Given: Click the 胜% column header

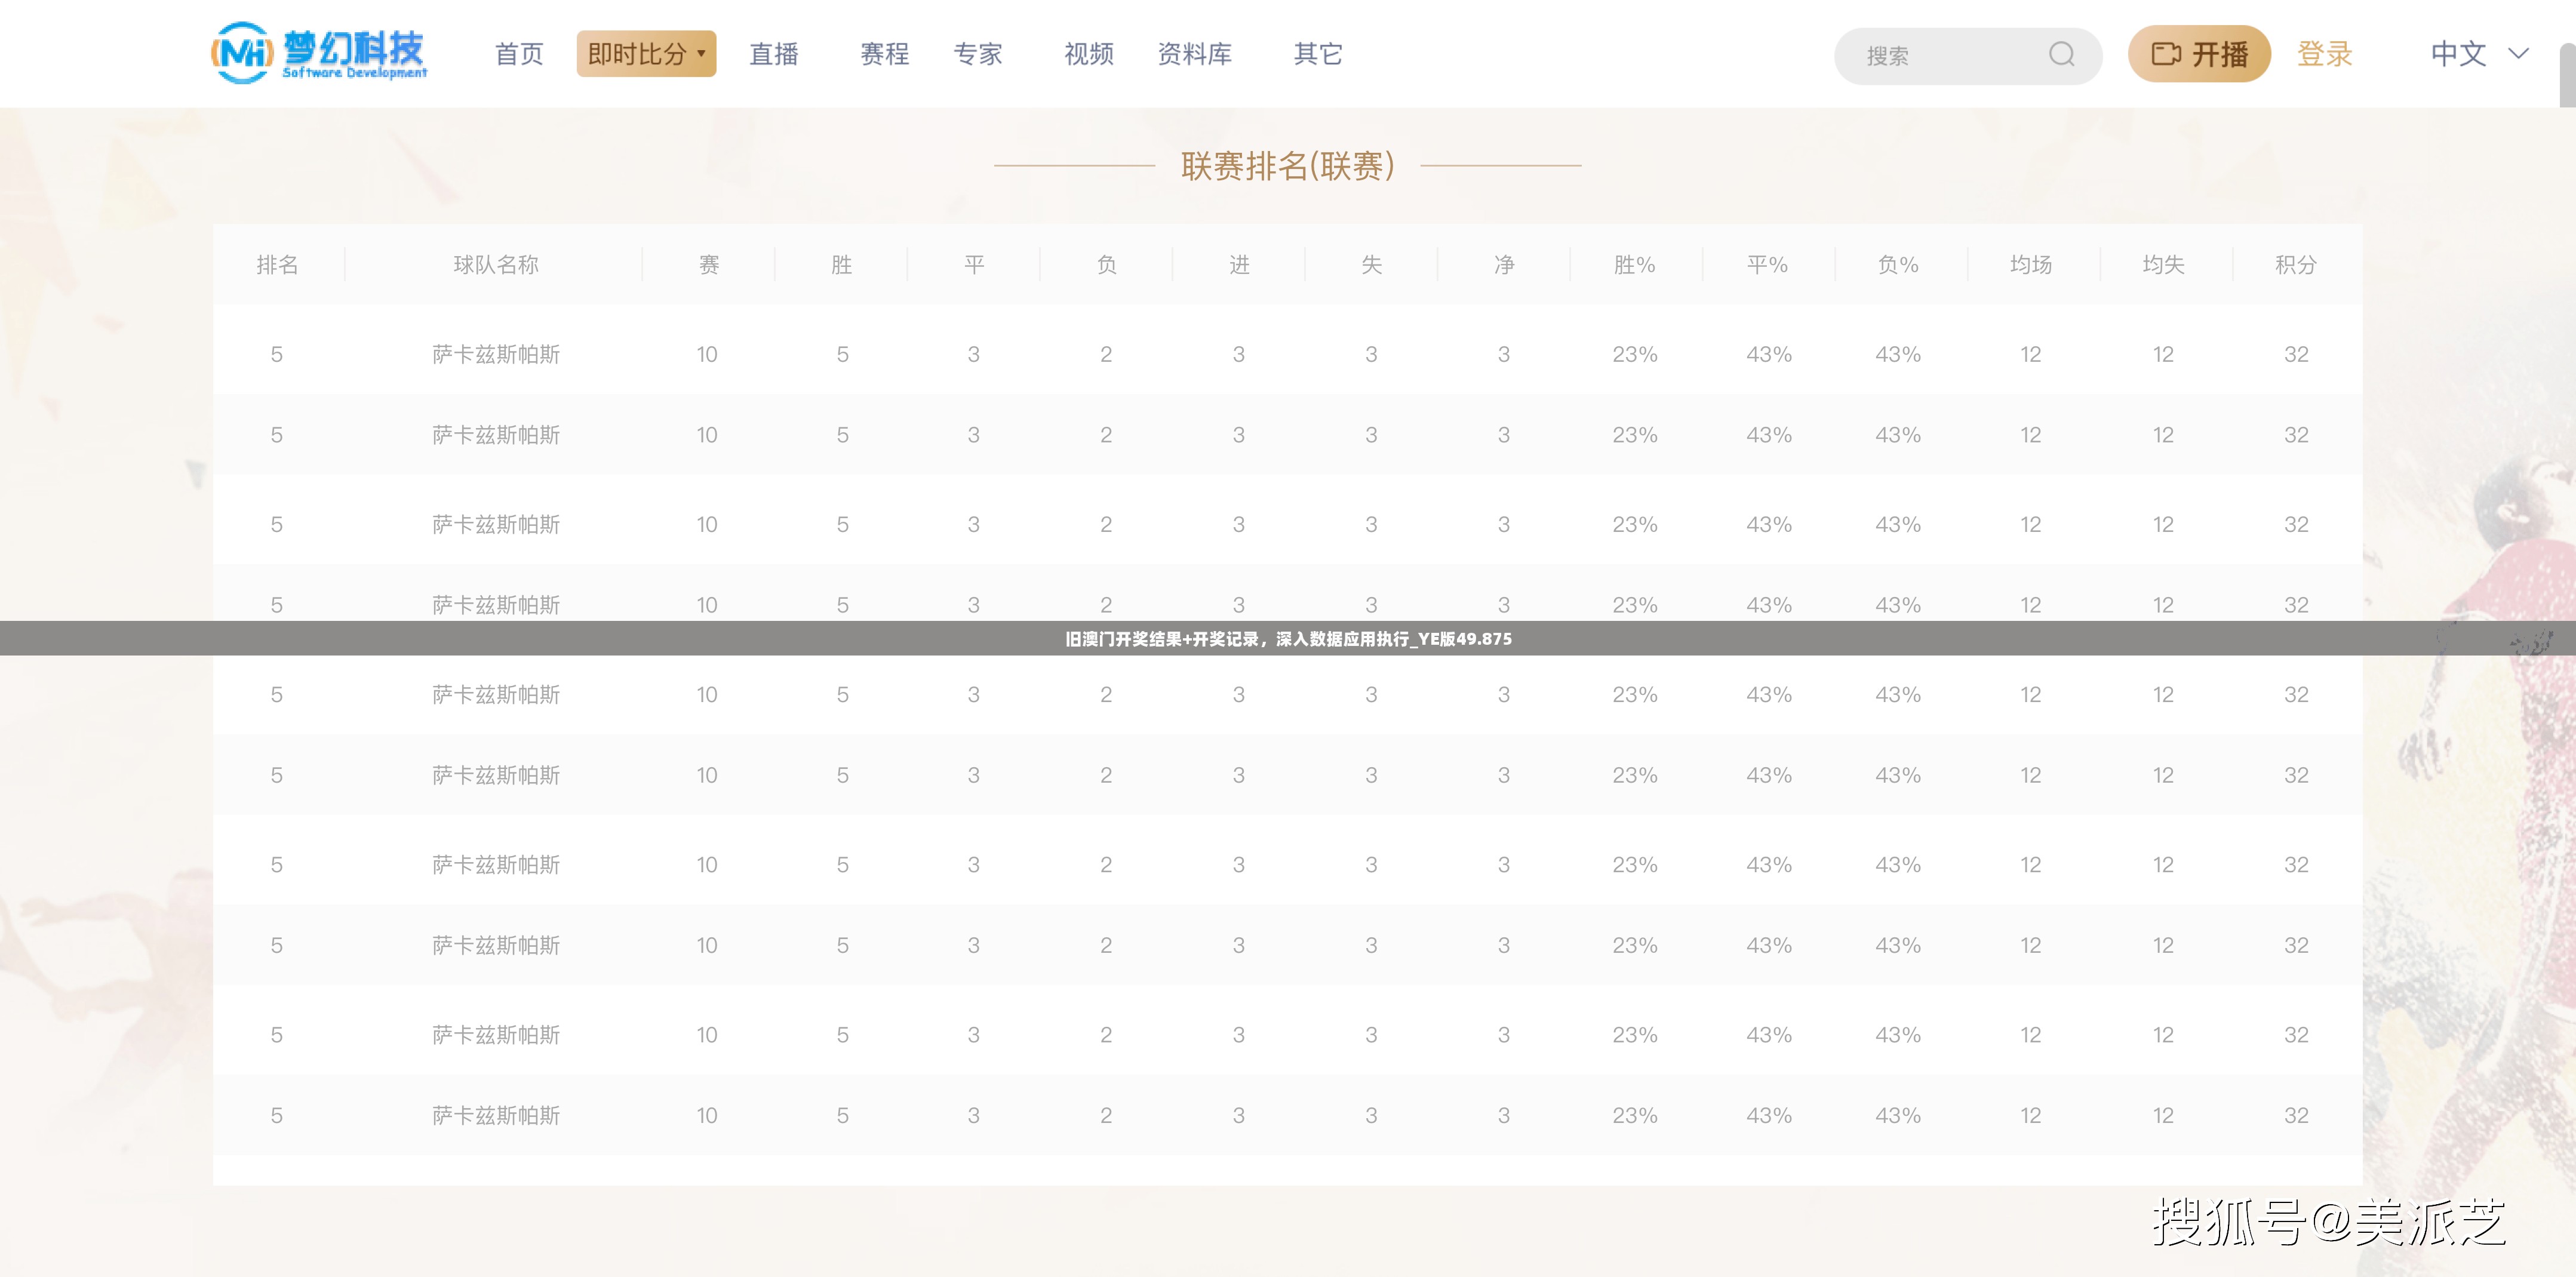Looking at the screenshot, I should pos(1635,265).
